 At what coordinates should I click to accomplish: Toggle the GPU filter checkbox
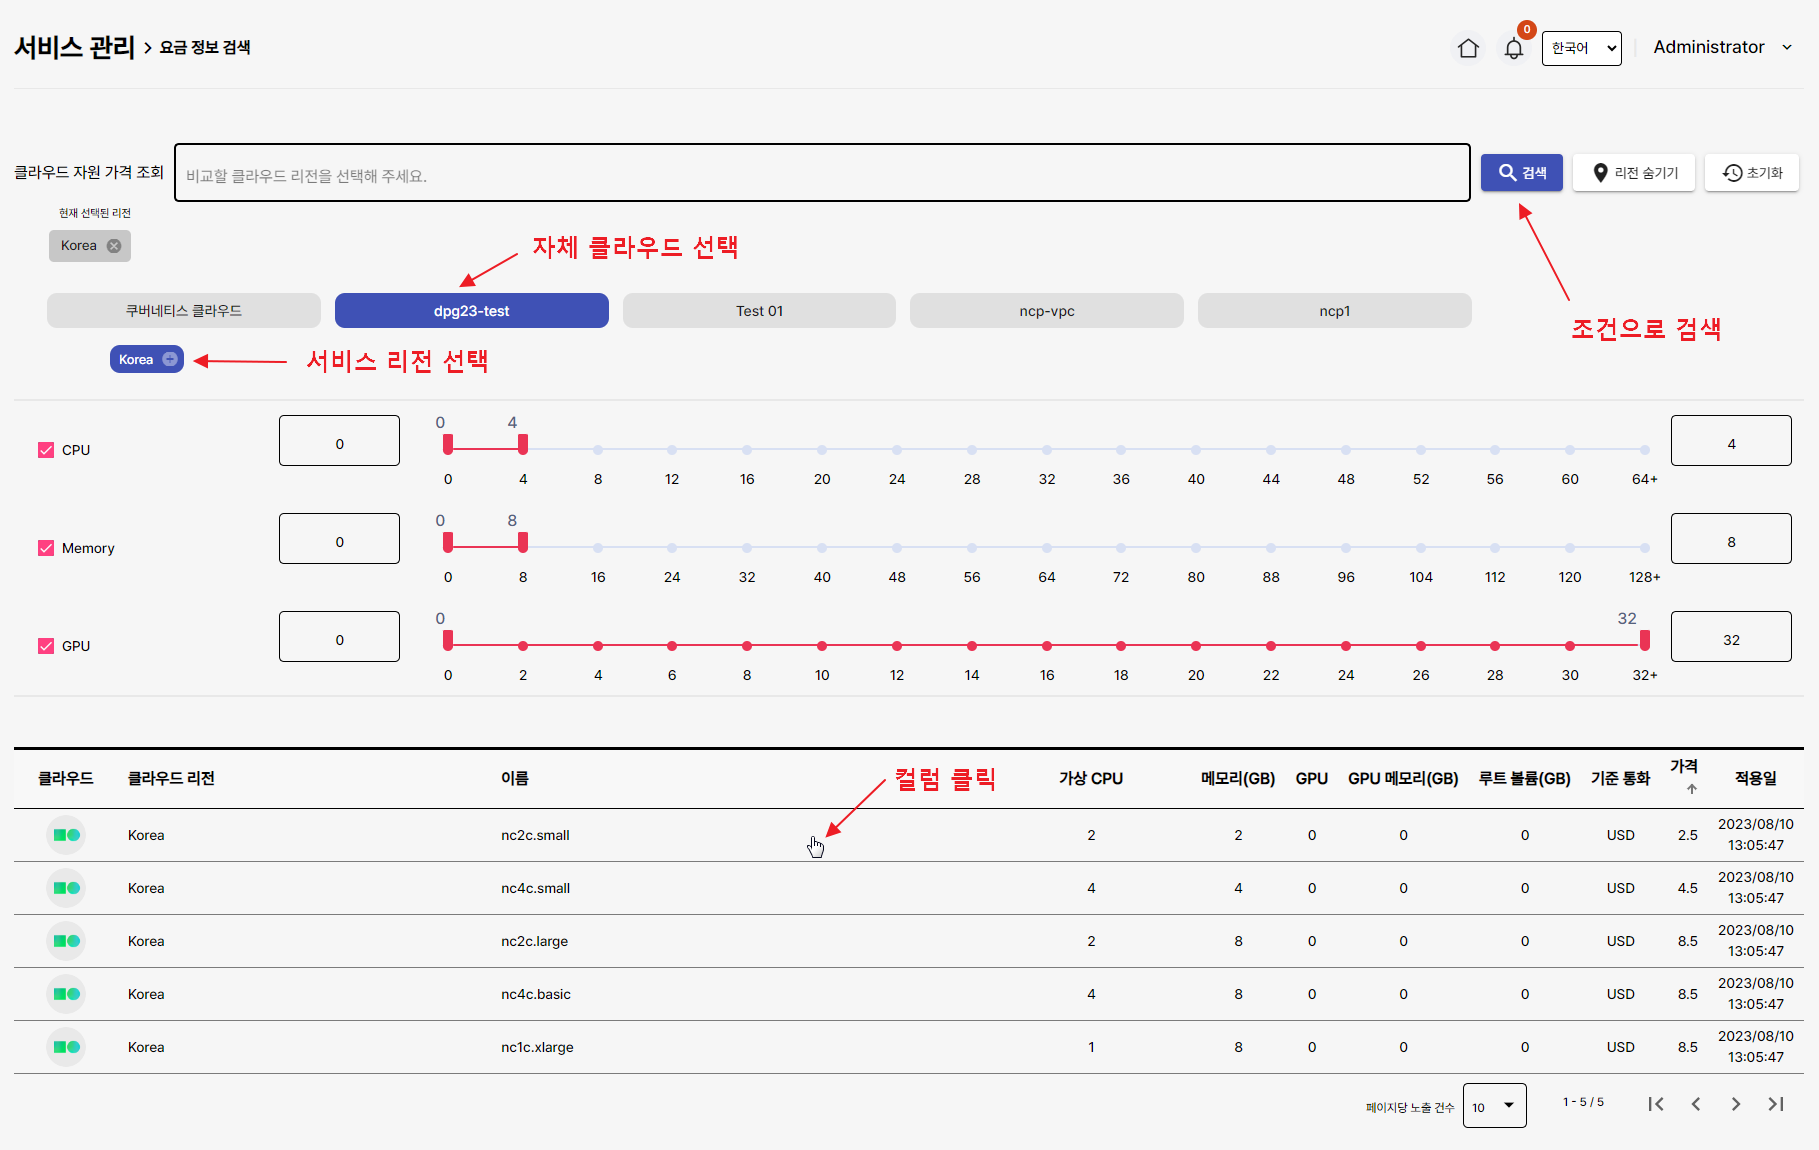45,645
